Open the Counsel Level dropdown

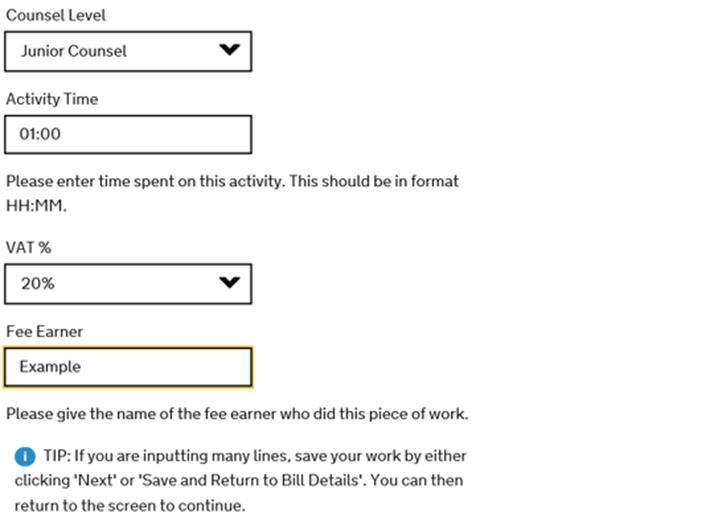coord(128,51)
